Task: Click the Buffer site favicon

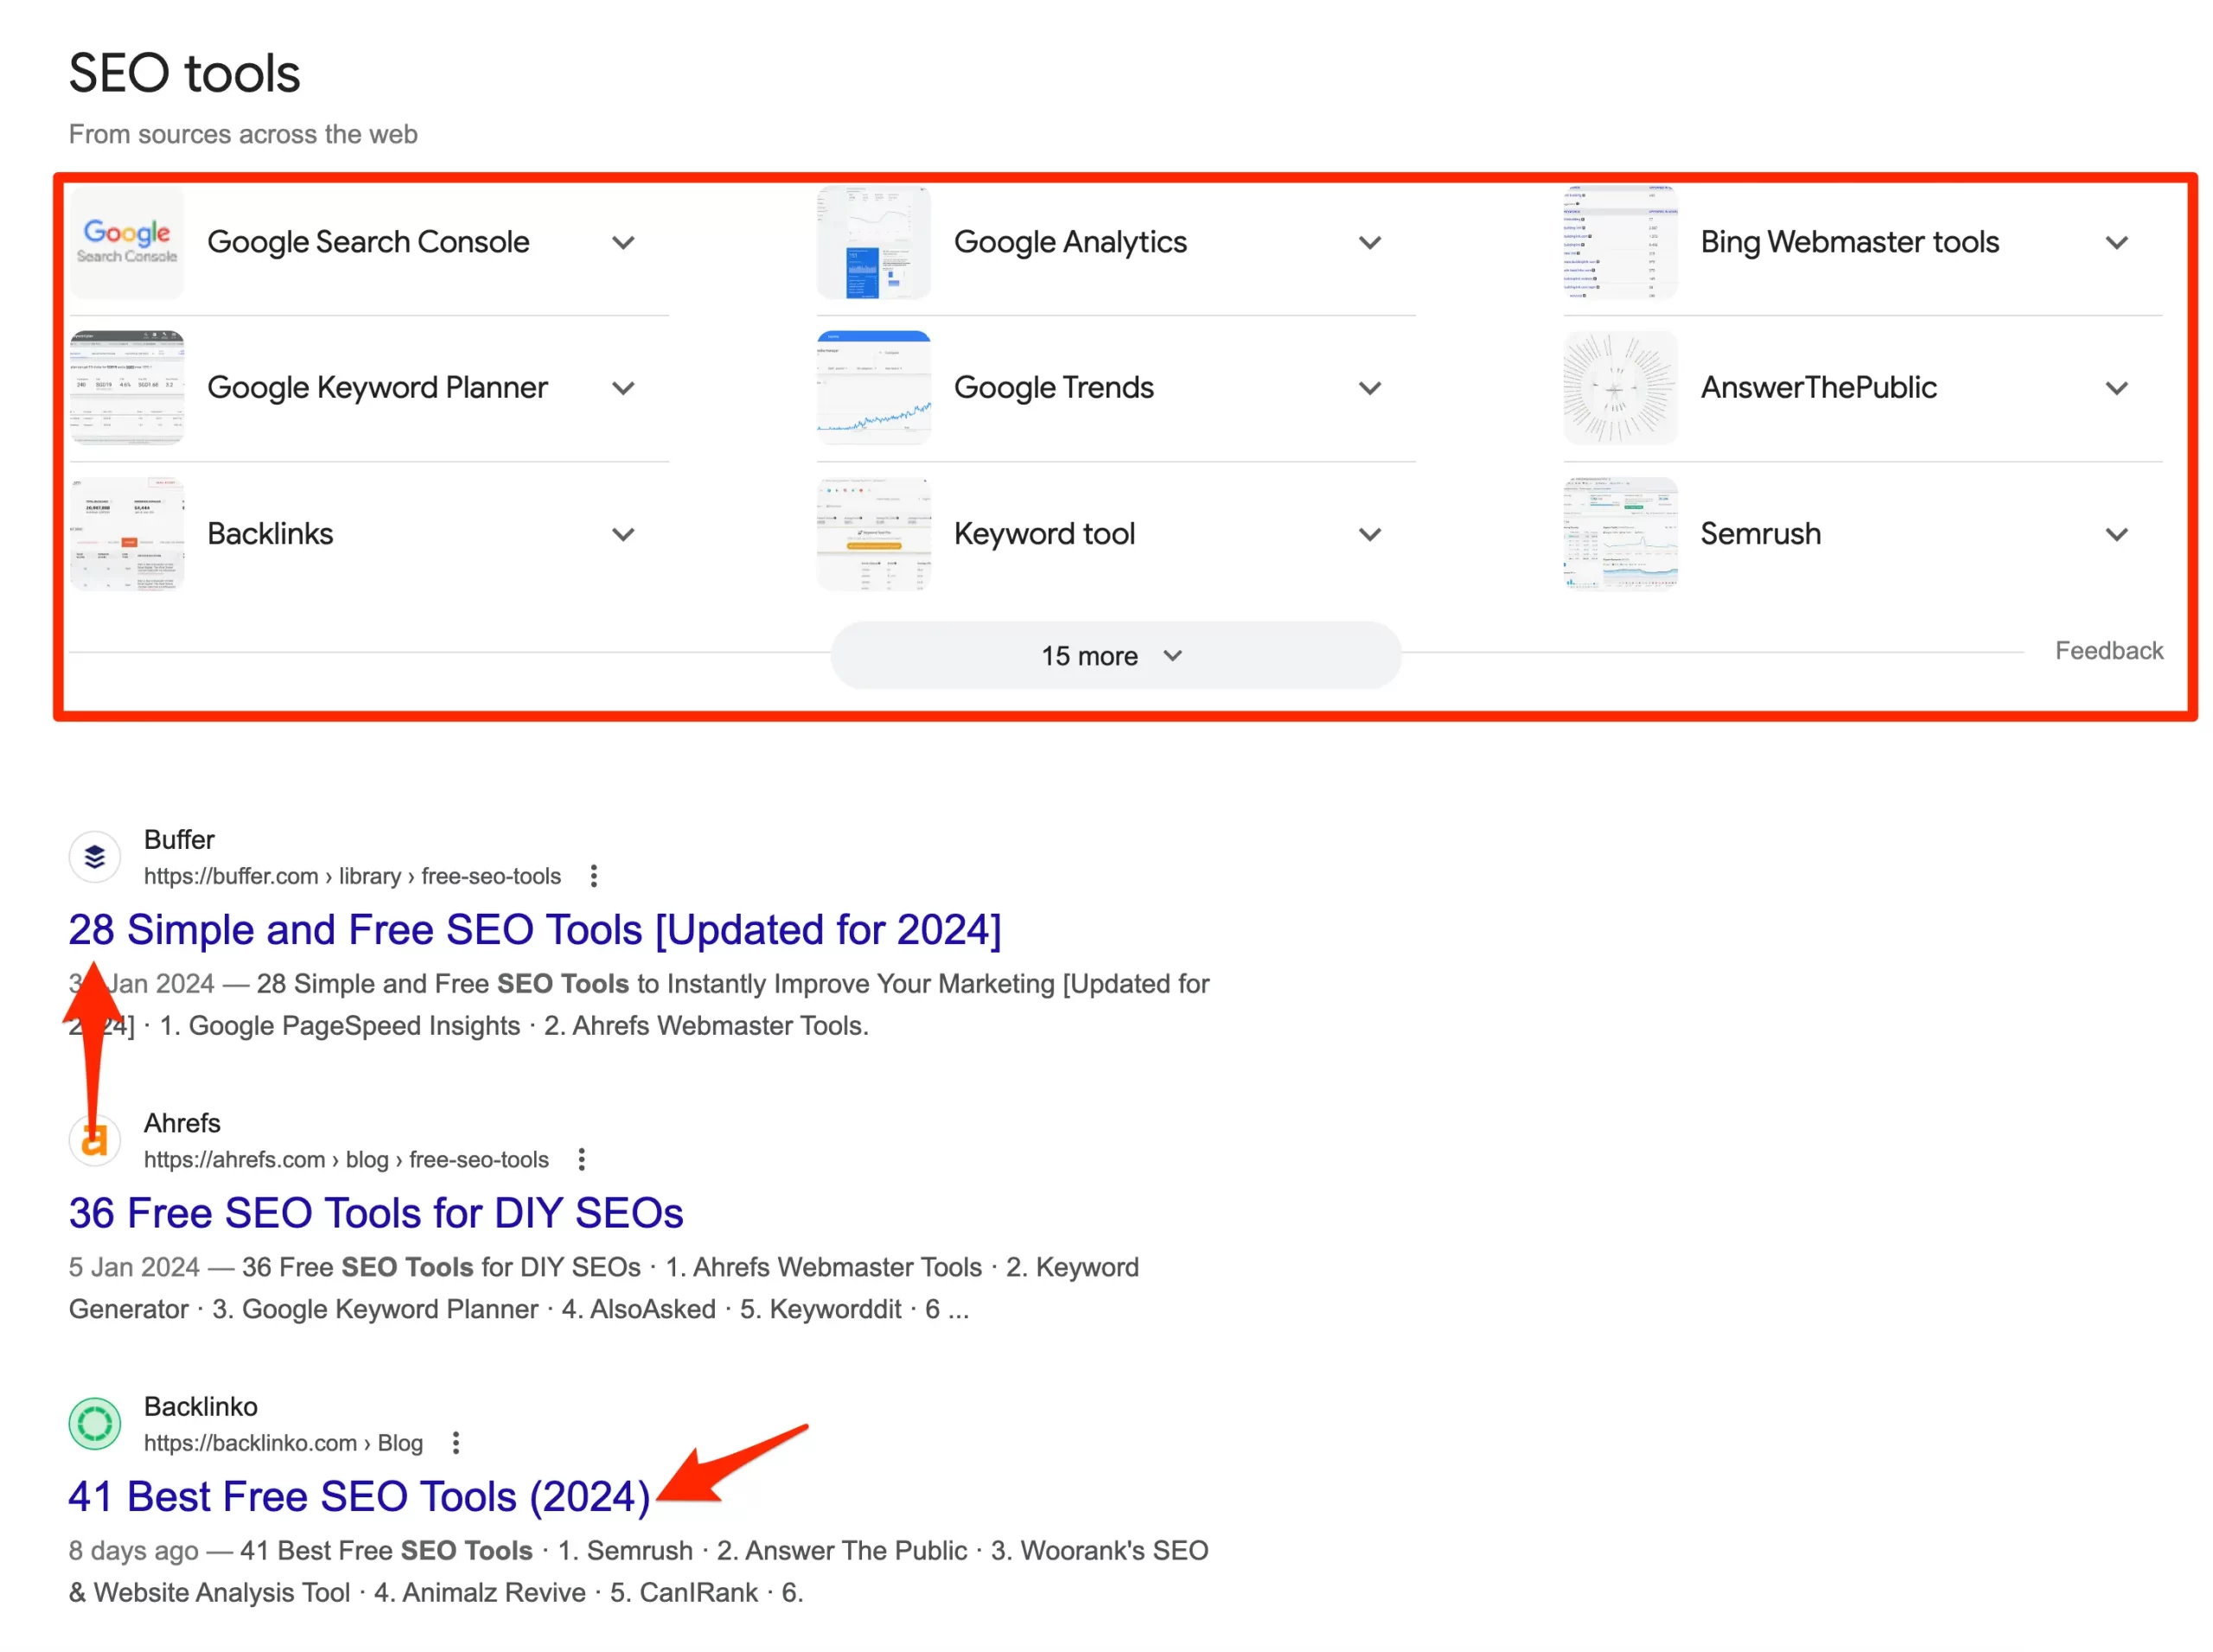Action: point(94,856)
